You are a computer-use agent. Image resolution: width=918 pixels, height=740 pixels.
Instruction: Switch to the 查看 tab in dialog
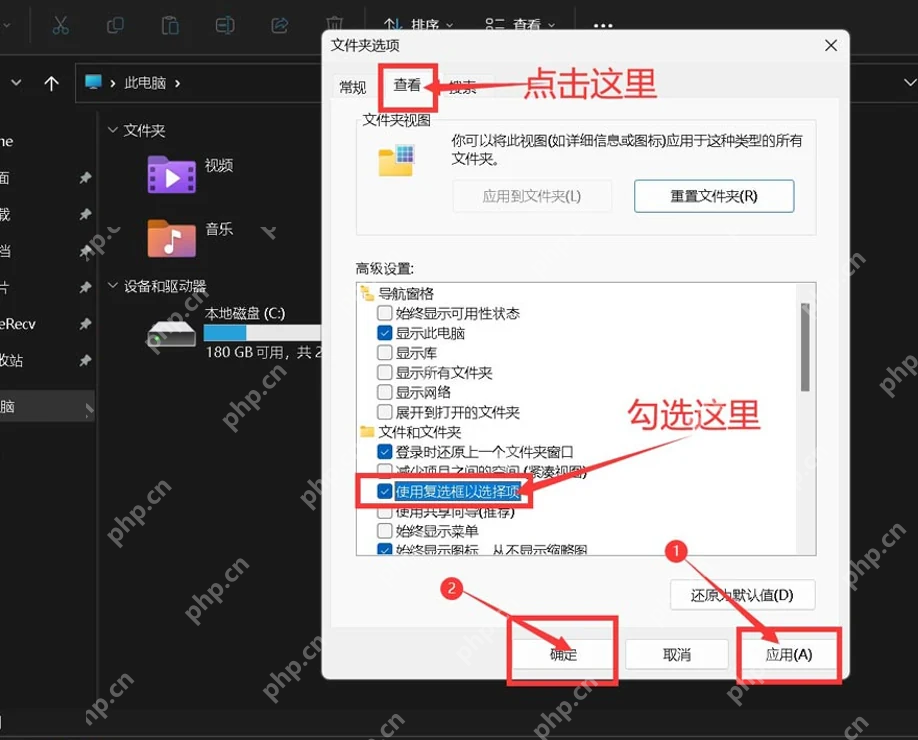tap(407, 85)
